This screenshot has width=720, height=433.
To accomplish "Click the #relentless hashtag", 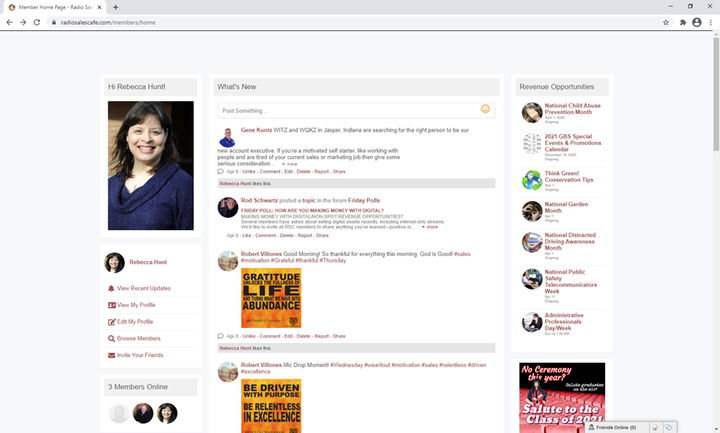I will pyautogui.click(x=452, y=365).
